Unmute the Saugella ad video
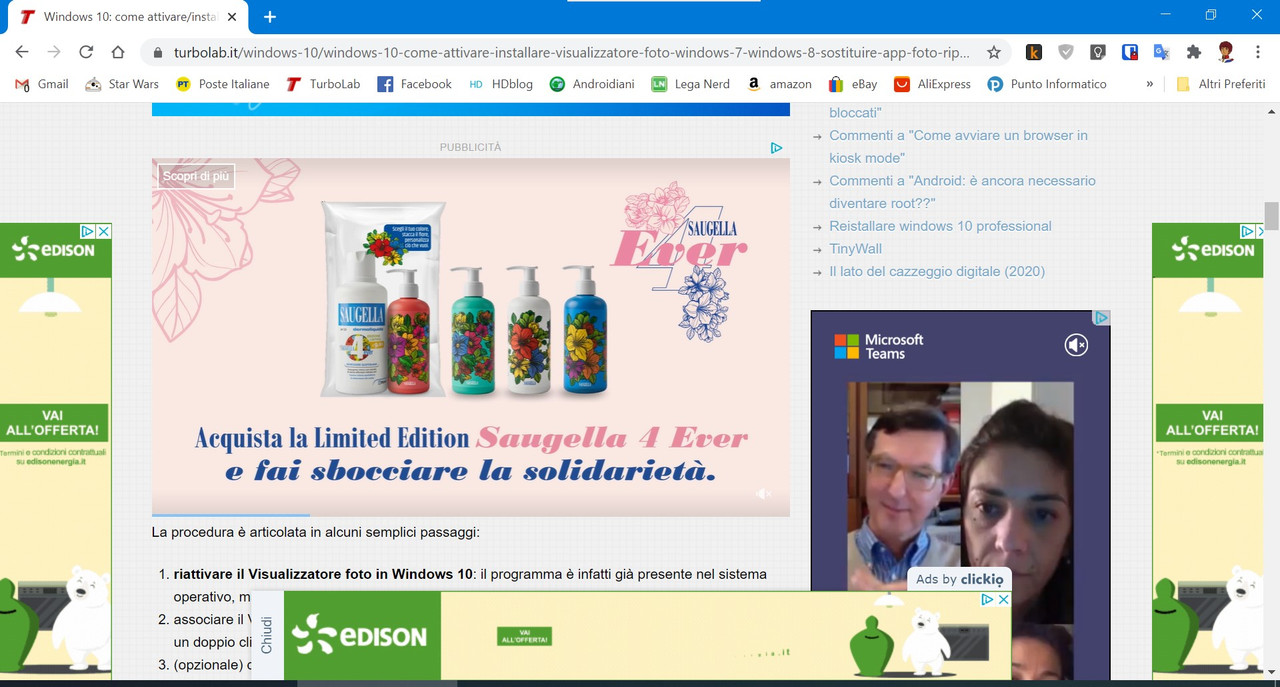1280x687 pixels. tap(763, 494)
